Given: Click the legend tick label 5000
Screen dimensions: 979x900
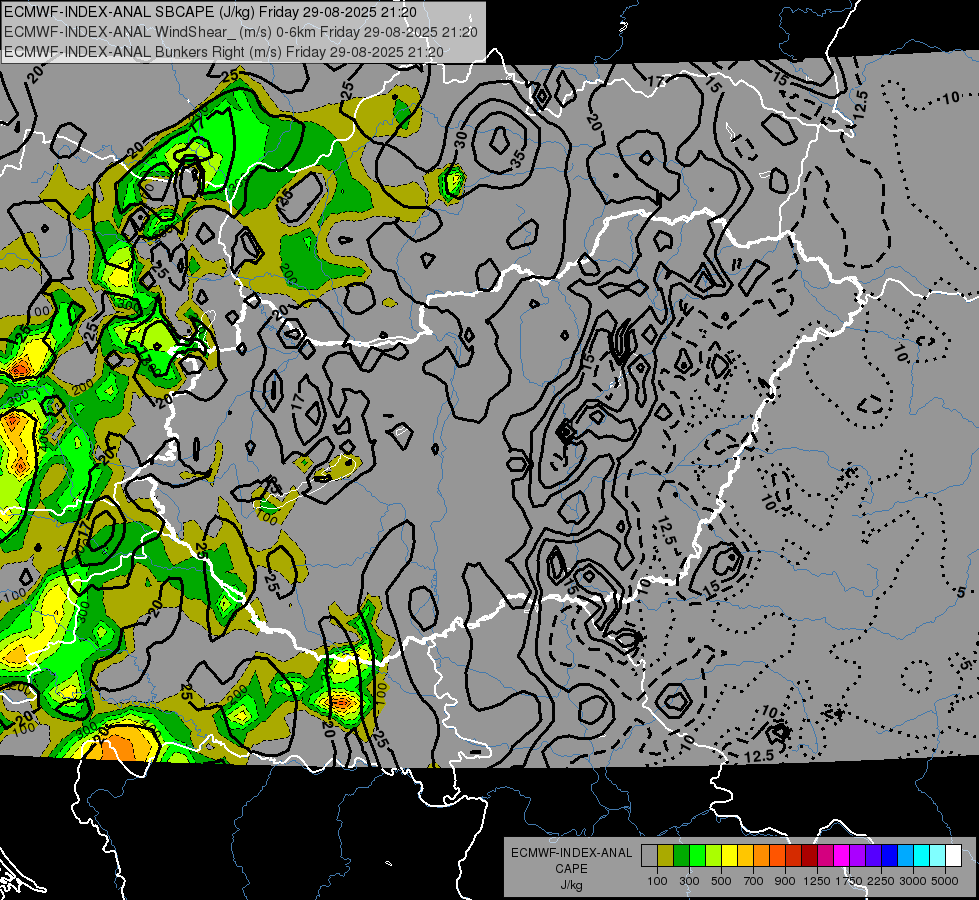Looking at the screenshot, I should tap(945, 881).
